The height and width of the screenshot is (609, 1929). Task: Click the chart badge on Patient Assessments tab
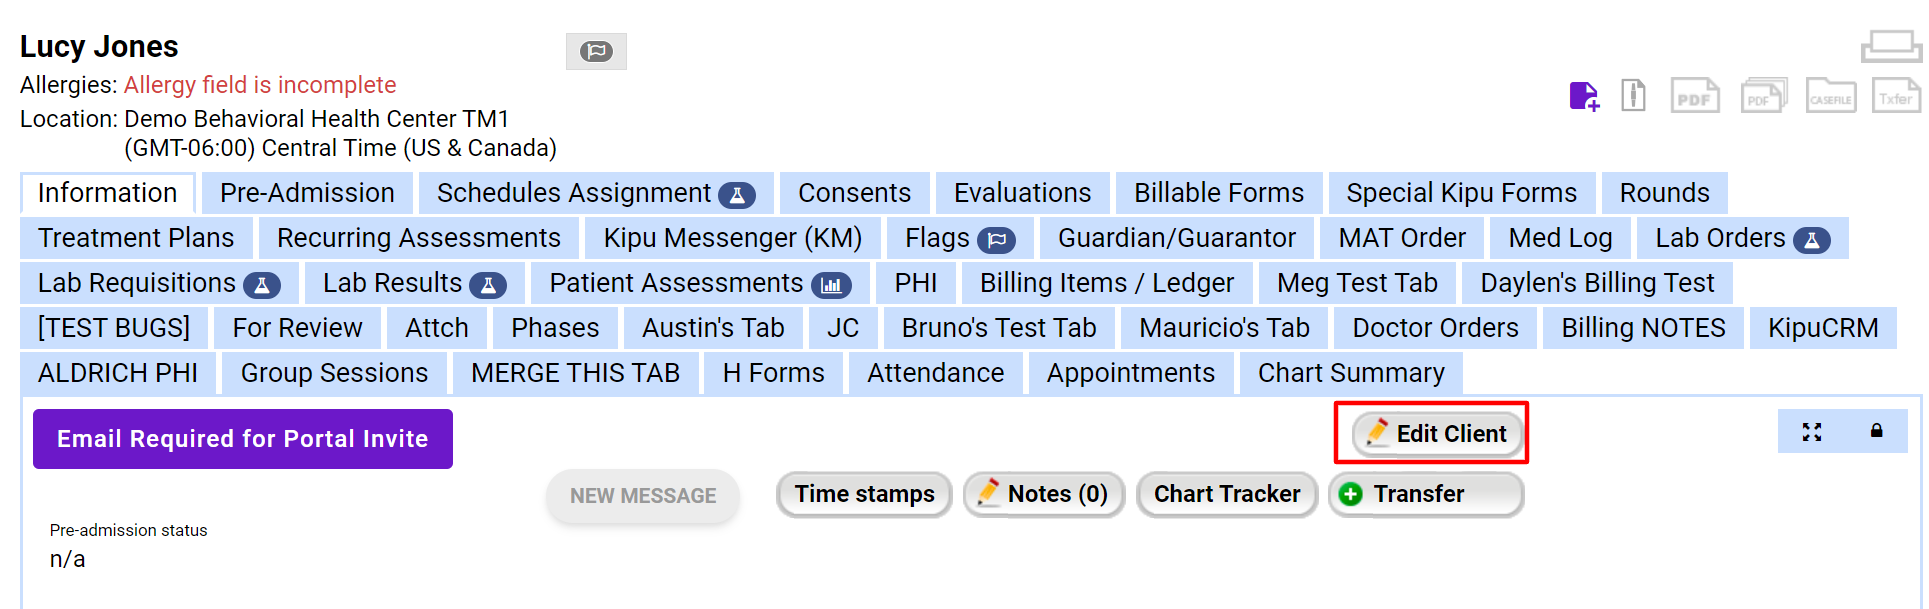click(832, 283)
